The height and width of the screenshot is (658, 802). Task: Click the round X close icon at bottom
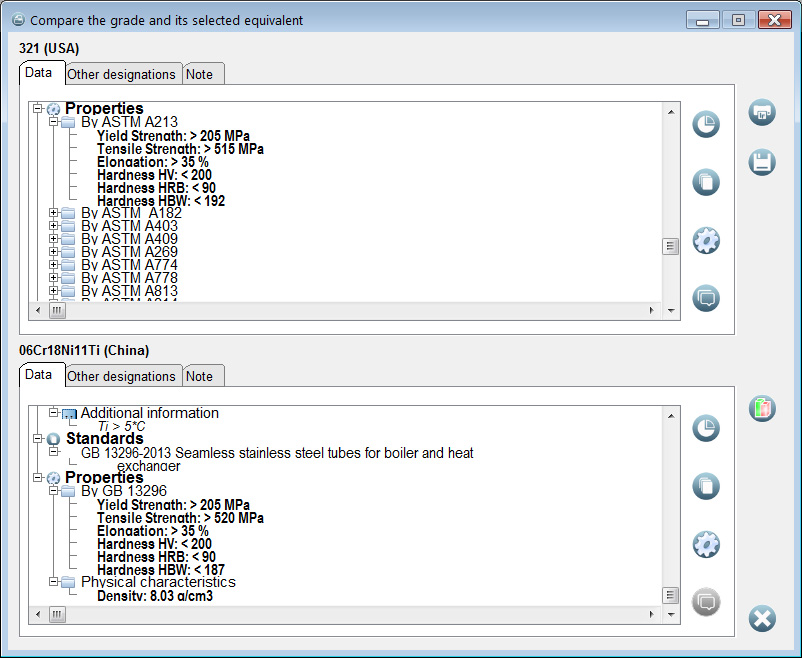pyautogui.click(x=762, y=619)
